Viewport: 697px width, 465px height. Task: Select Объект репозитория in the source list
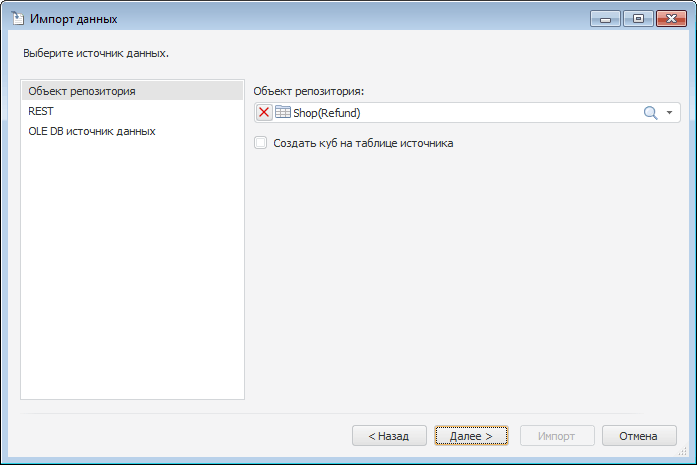(82, 91)
